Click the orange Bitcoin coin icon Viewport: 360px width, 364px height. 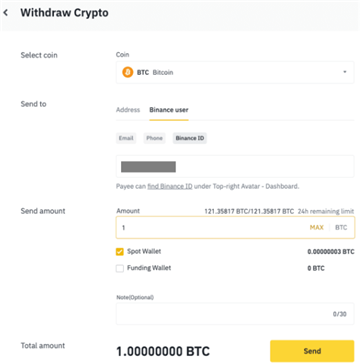[127, 72]
